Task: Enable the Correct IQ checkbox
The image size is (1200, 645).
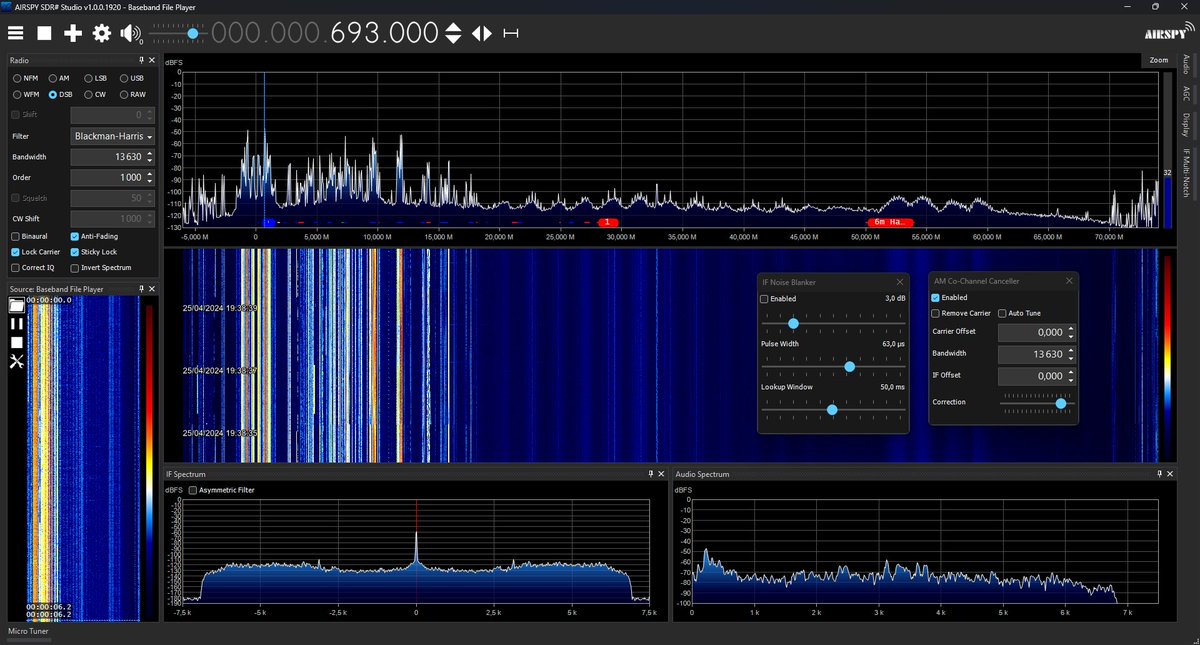Action: (x=32, y=268)
